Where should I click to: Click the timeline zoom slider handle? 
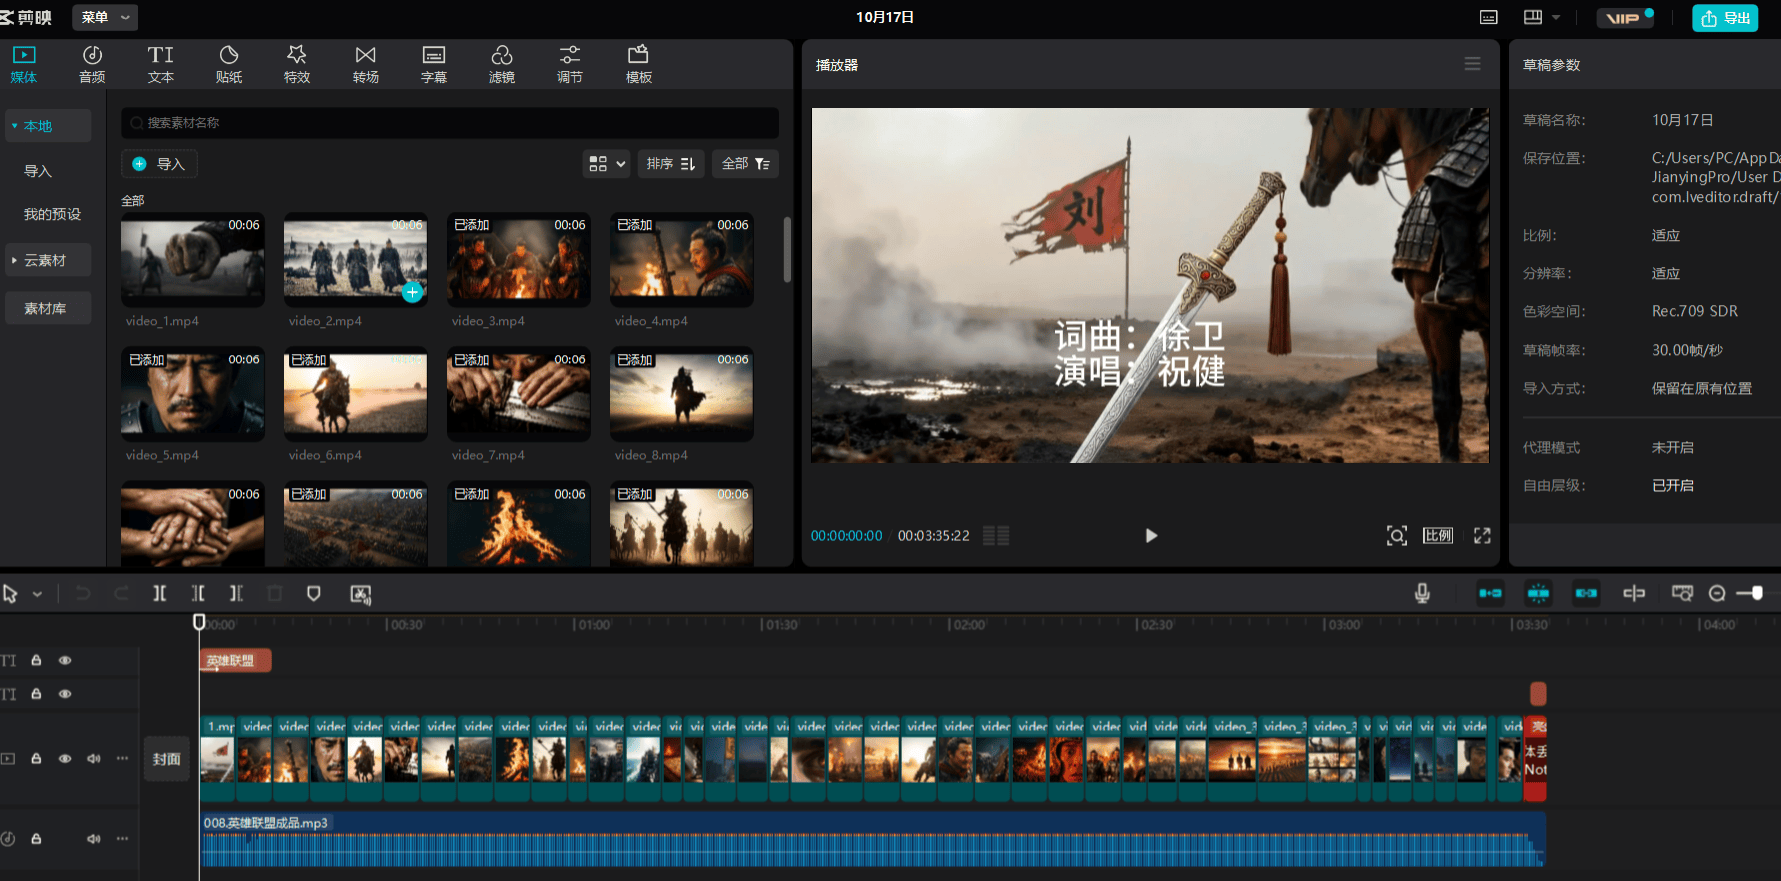(1757, 594)
